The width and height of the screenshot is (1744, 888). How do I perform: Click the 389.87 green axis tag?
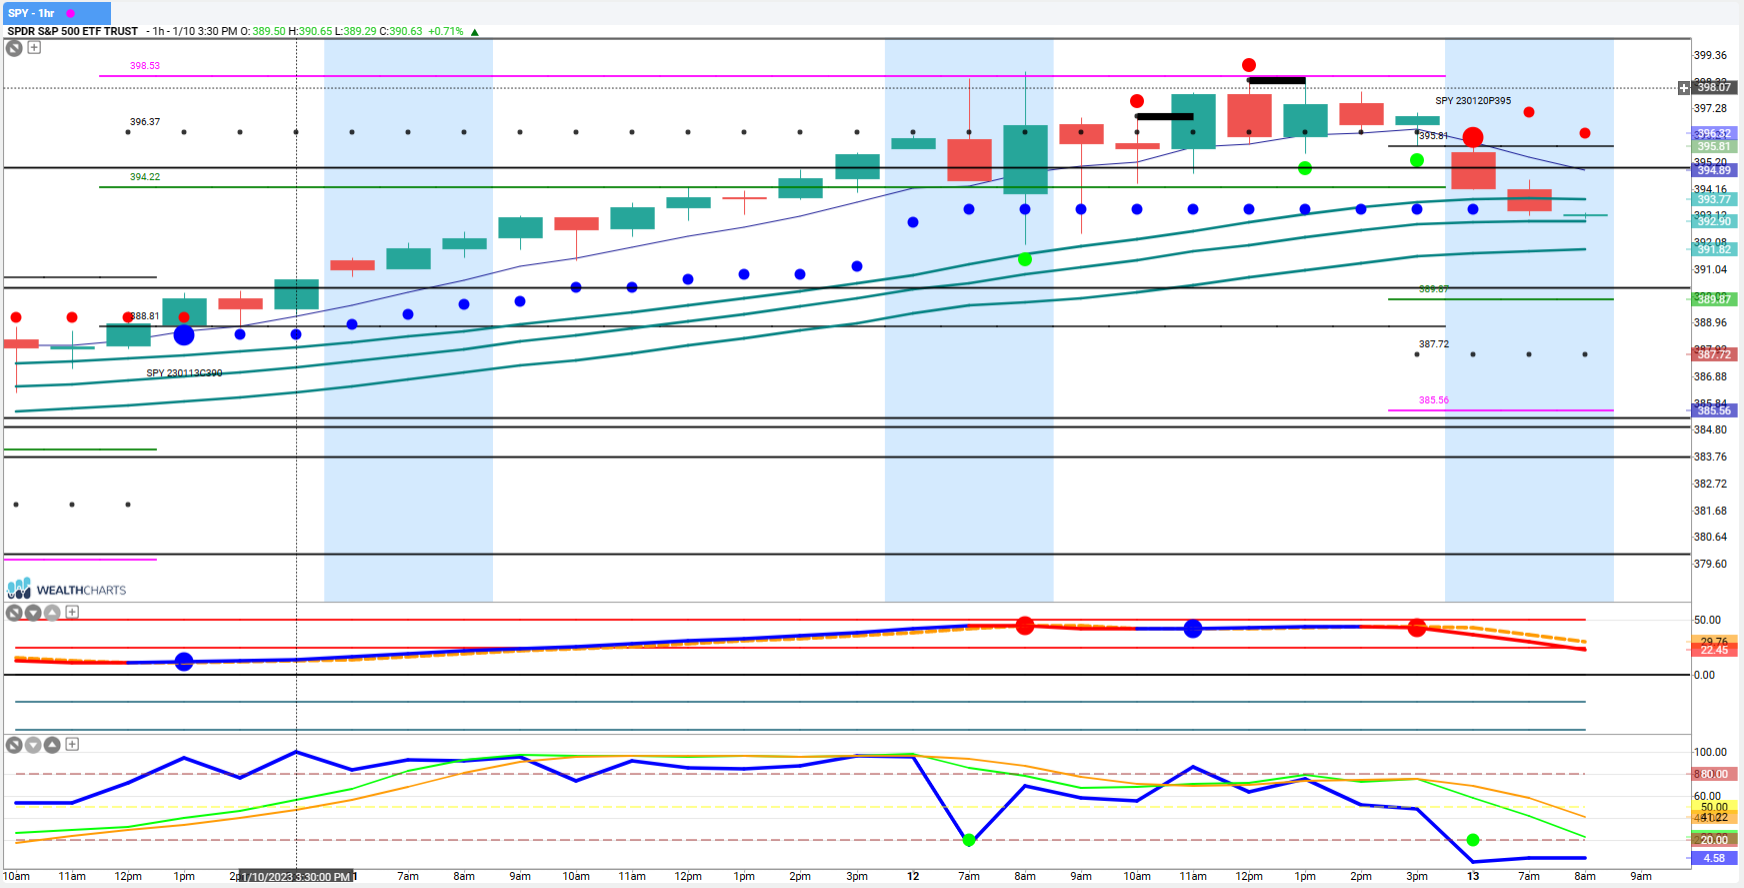click(1714, 299)
